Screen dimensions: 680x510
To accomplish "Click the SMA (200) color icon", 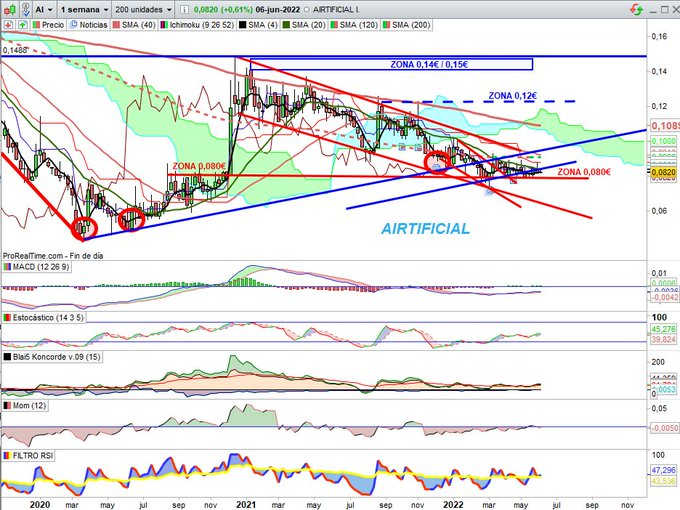I will [386, 25].
